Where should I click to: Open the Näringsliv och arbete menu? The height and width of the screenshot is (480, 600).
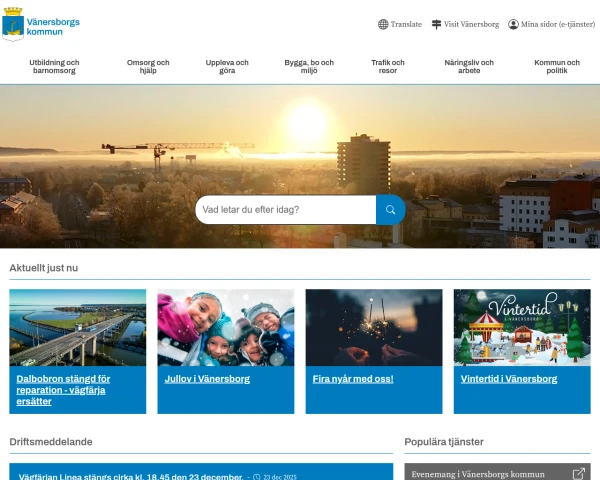(469, 67)
